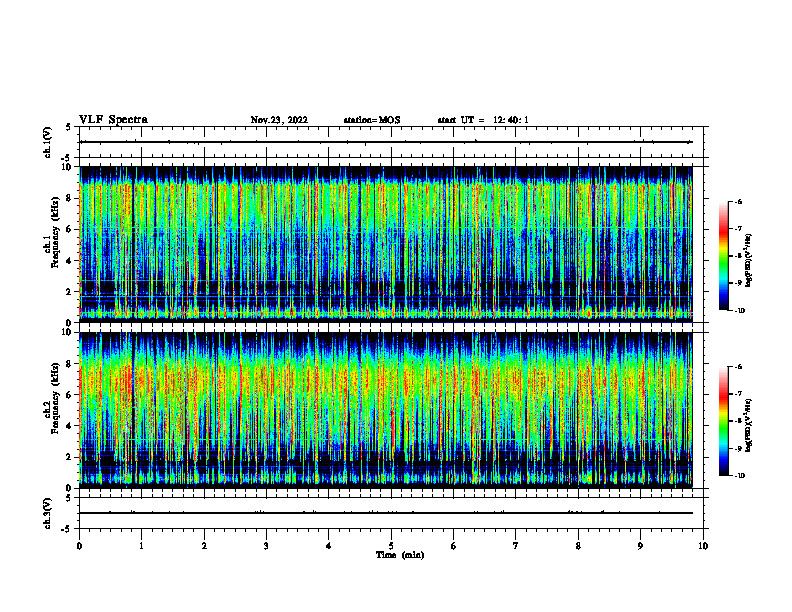Screen dimensions: 792x612
Task: Click the ch.2 spectrogram plot
Action: click(x=386, y=410)
